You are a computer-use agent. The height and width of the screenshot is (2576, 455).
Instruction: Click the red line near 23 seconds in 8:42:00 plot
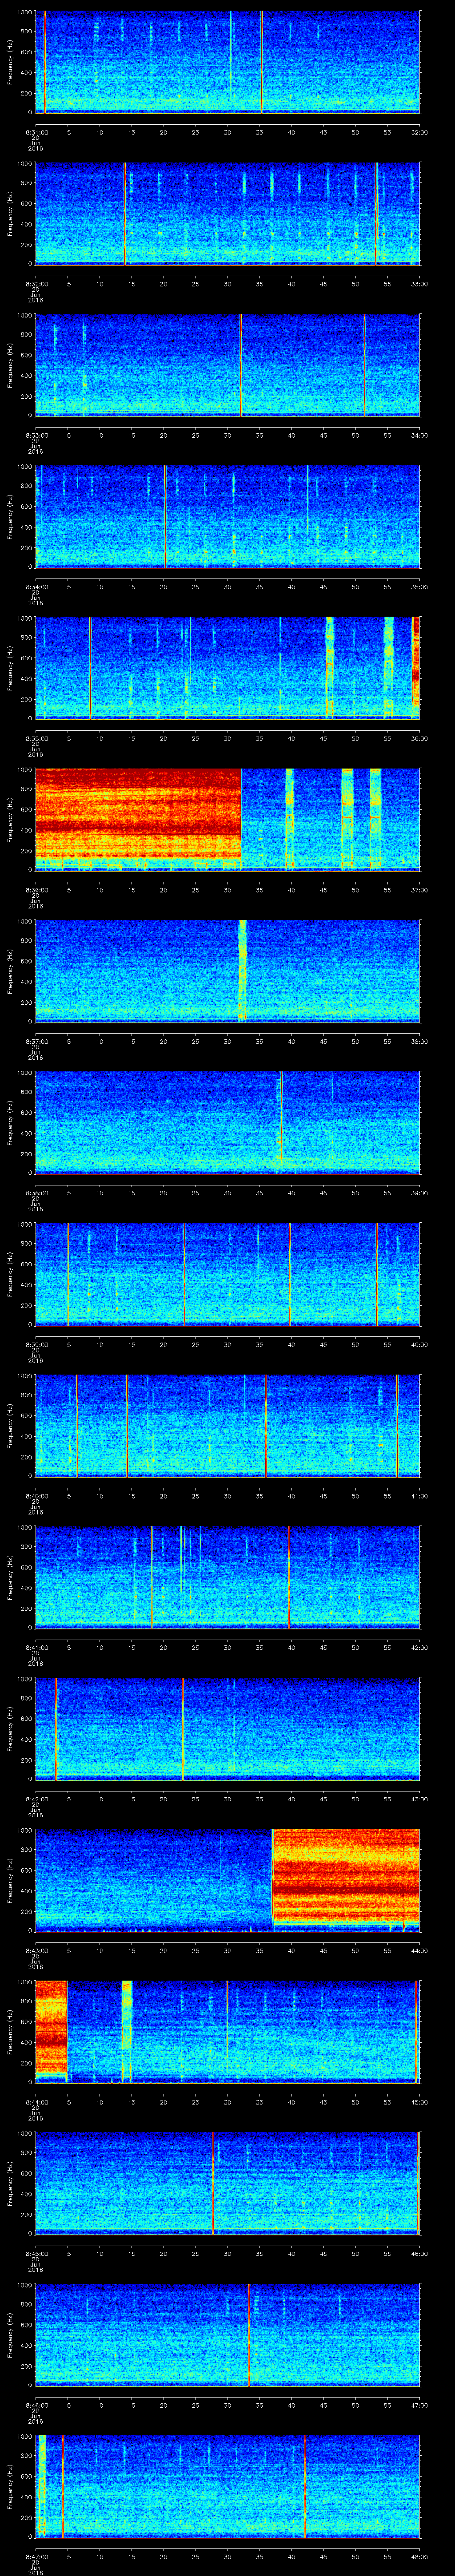183,1728
